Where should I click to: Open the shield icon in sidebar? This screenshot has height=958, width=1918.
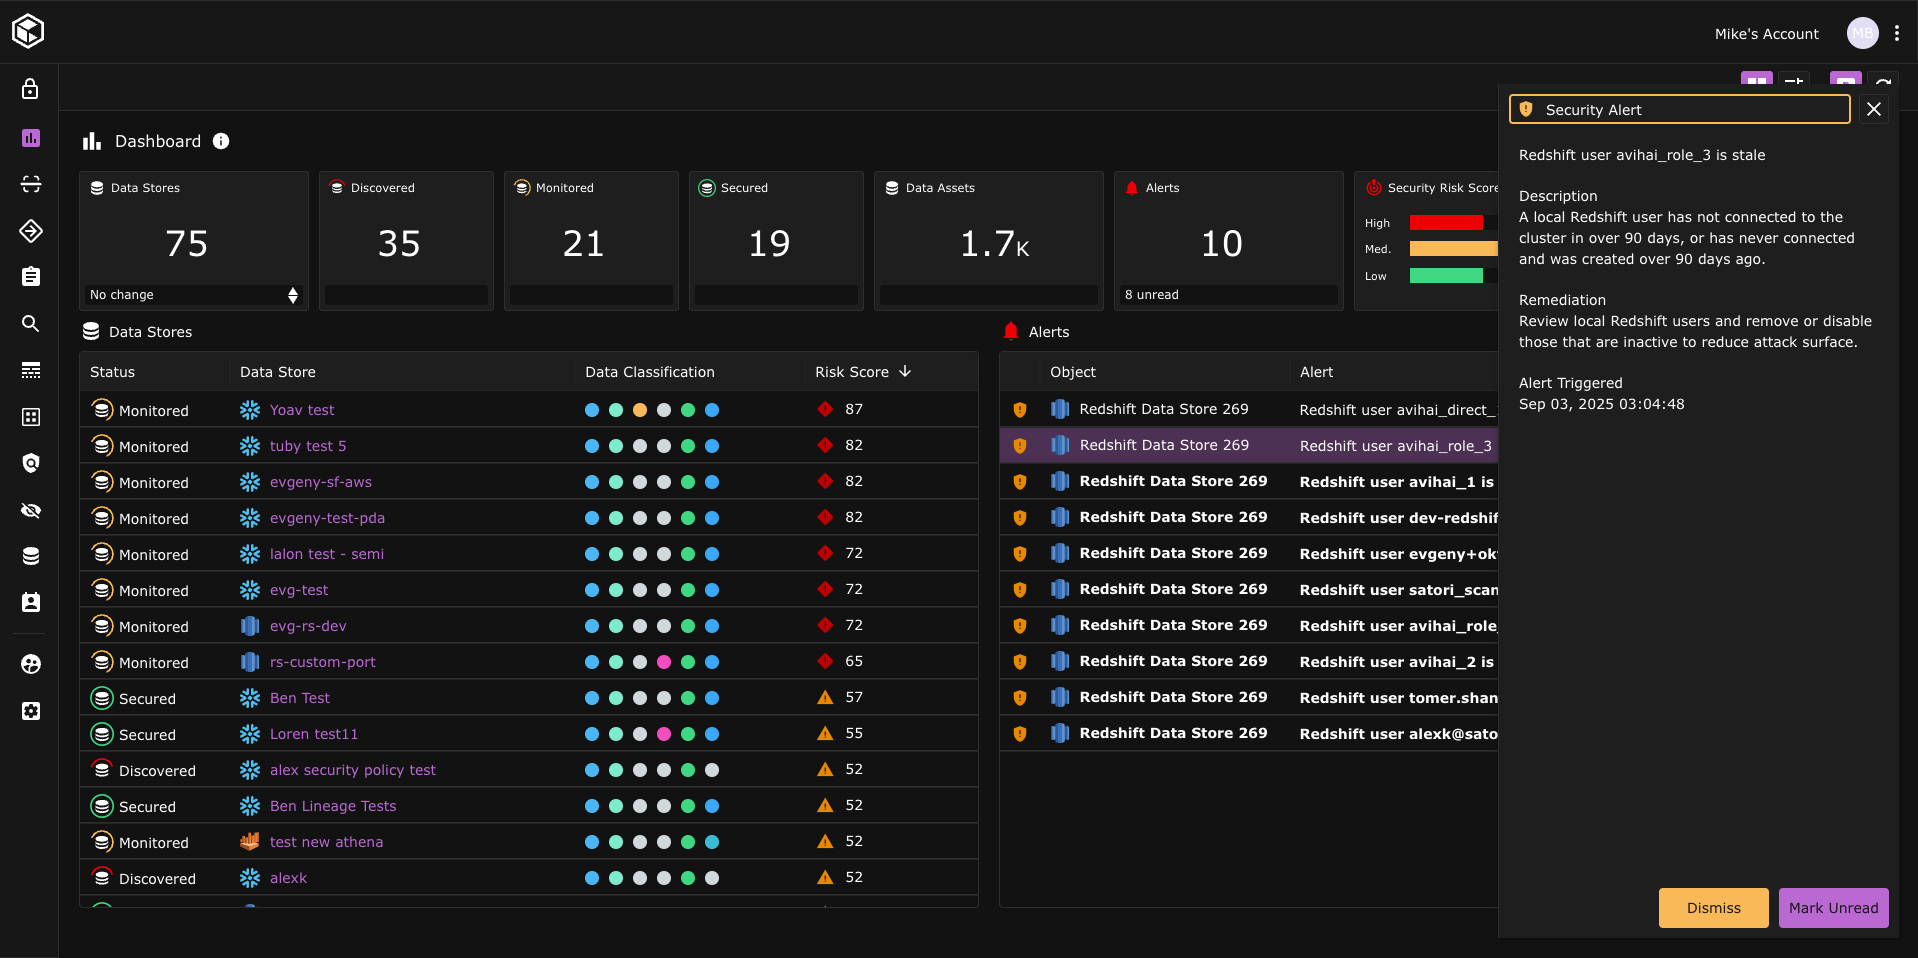click(30, 463)
